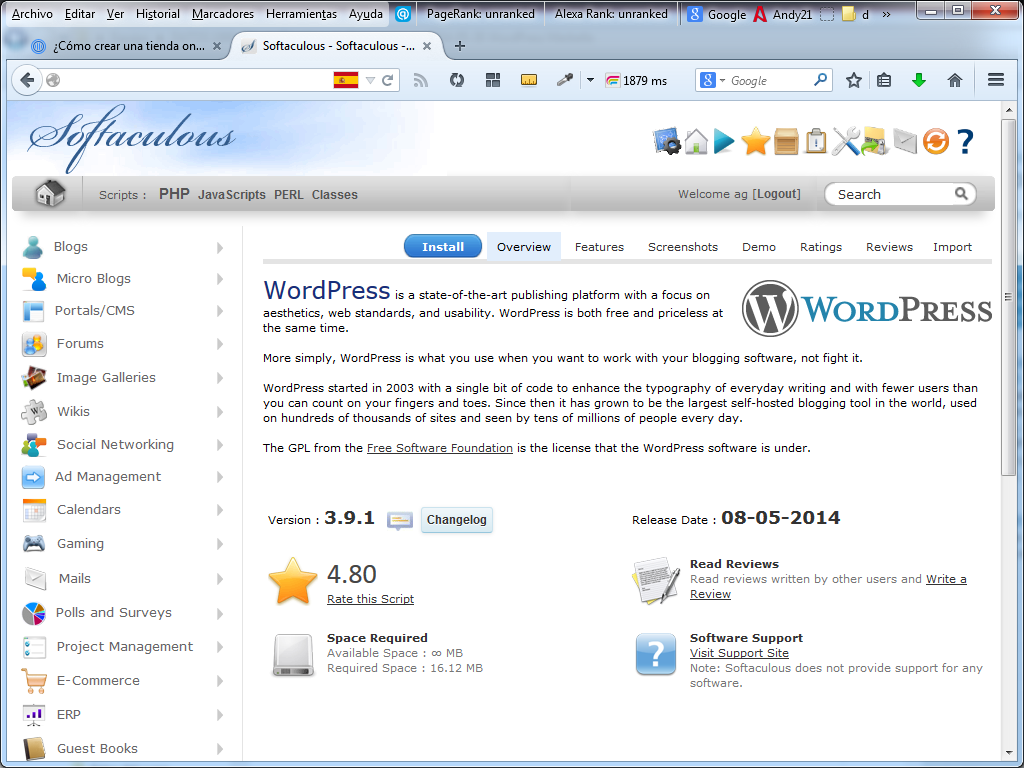Expand the Ad Management category arrow
Viewport: 1024px width, 768px height.
pyautogui.click(x=220, y=477)
